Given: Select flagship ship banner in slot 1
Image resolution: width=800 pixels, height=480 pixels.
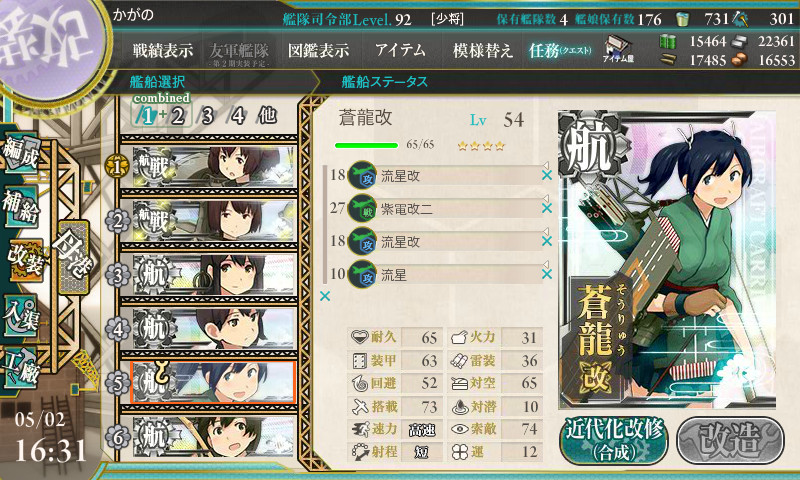Looking at the screenshot, I should click(214, 167).
